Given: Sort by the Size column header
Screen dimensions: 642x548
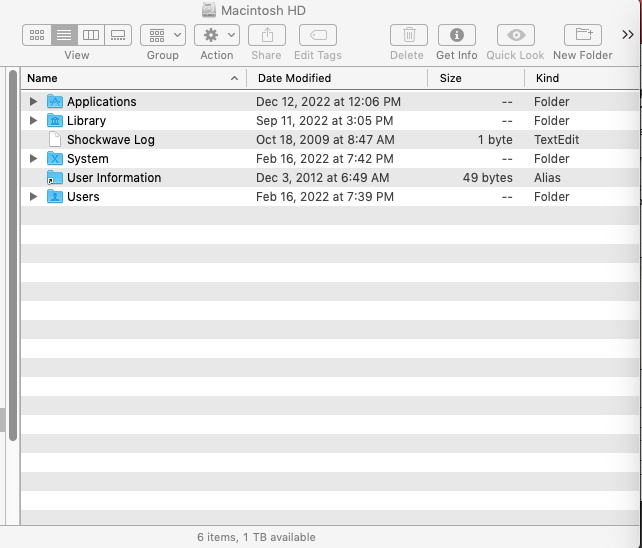Looking at the screenshot, I should [476, 78].
